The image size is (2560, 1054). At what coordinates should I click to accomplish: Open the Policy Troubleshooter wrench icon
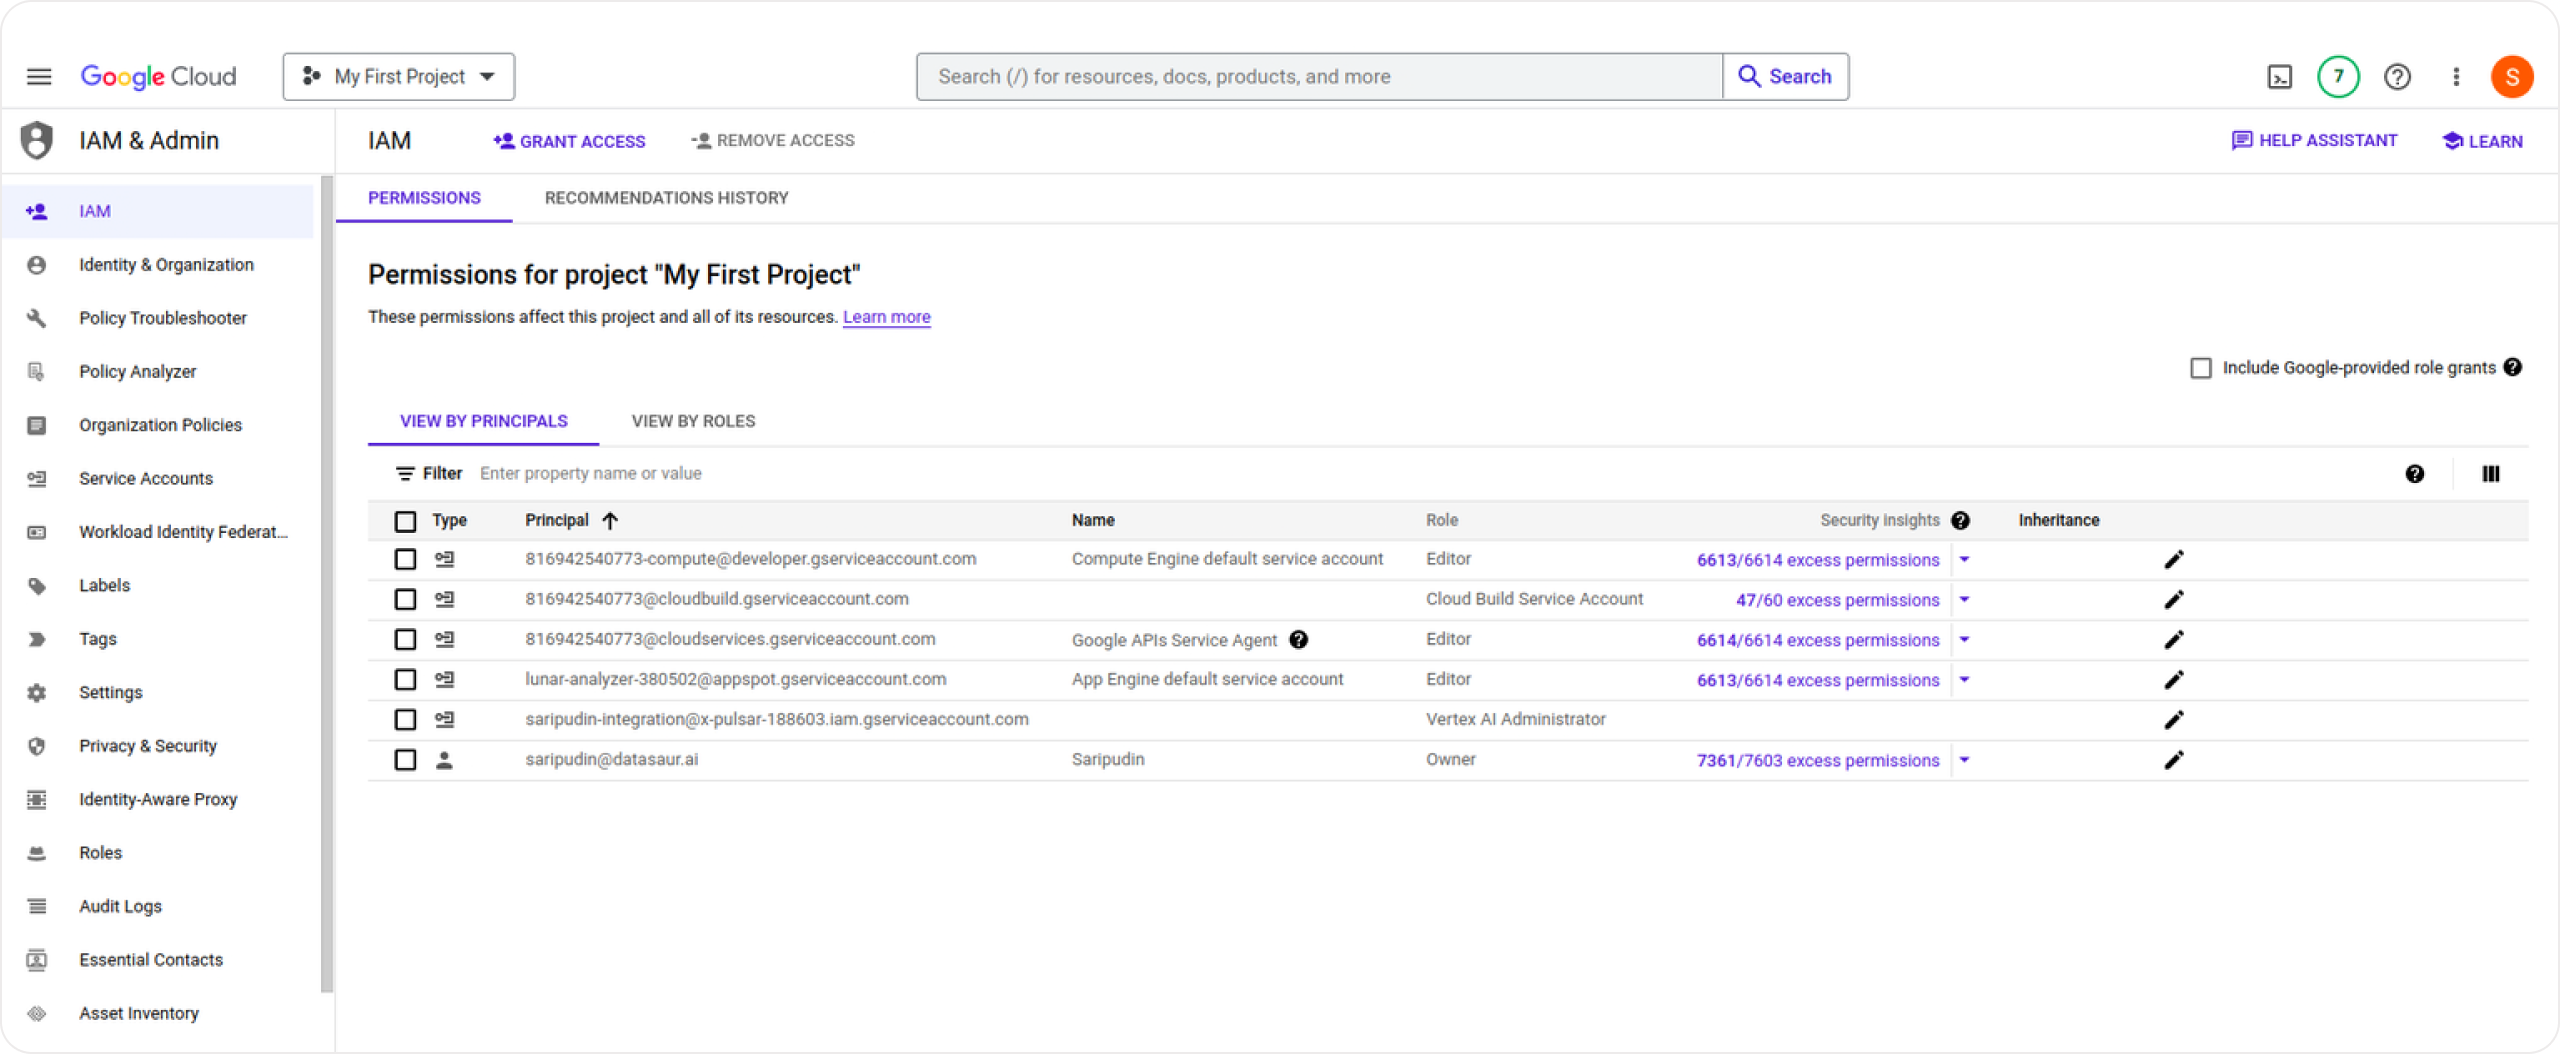[x=37, y=318]
